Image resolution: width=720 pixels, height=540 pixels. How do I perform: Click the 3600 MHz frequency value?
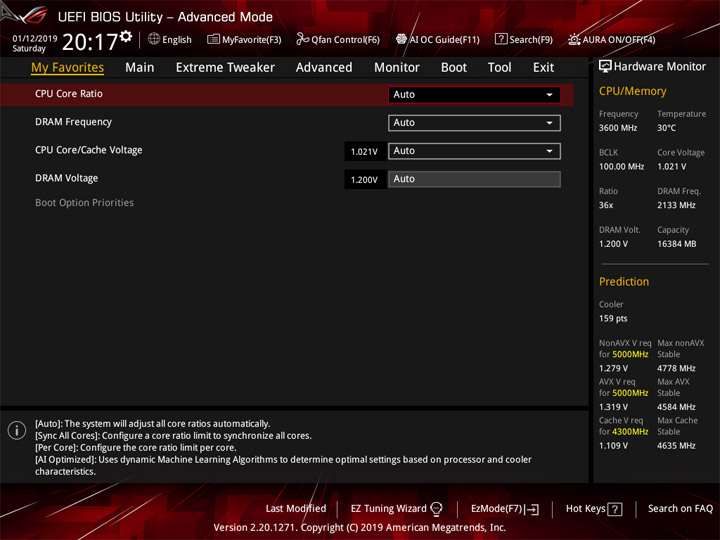pyautogui.click(x=618, y=128)
